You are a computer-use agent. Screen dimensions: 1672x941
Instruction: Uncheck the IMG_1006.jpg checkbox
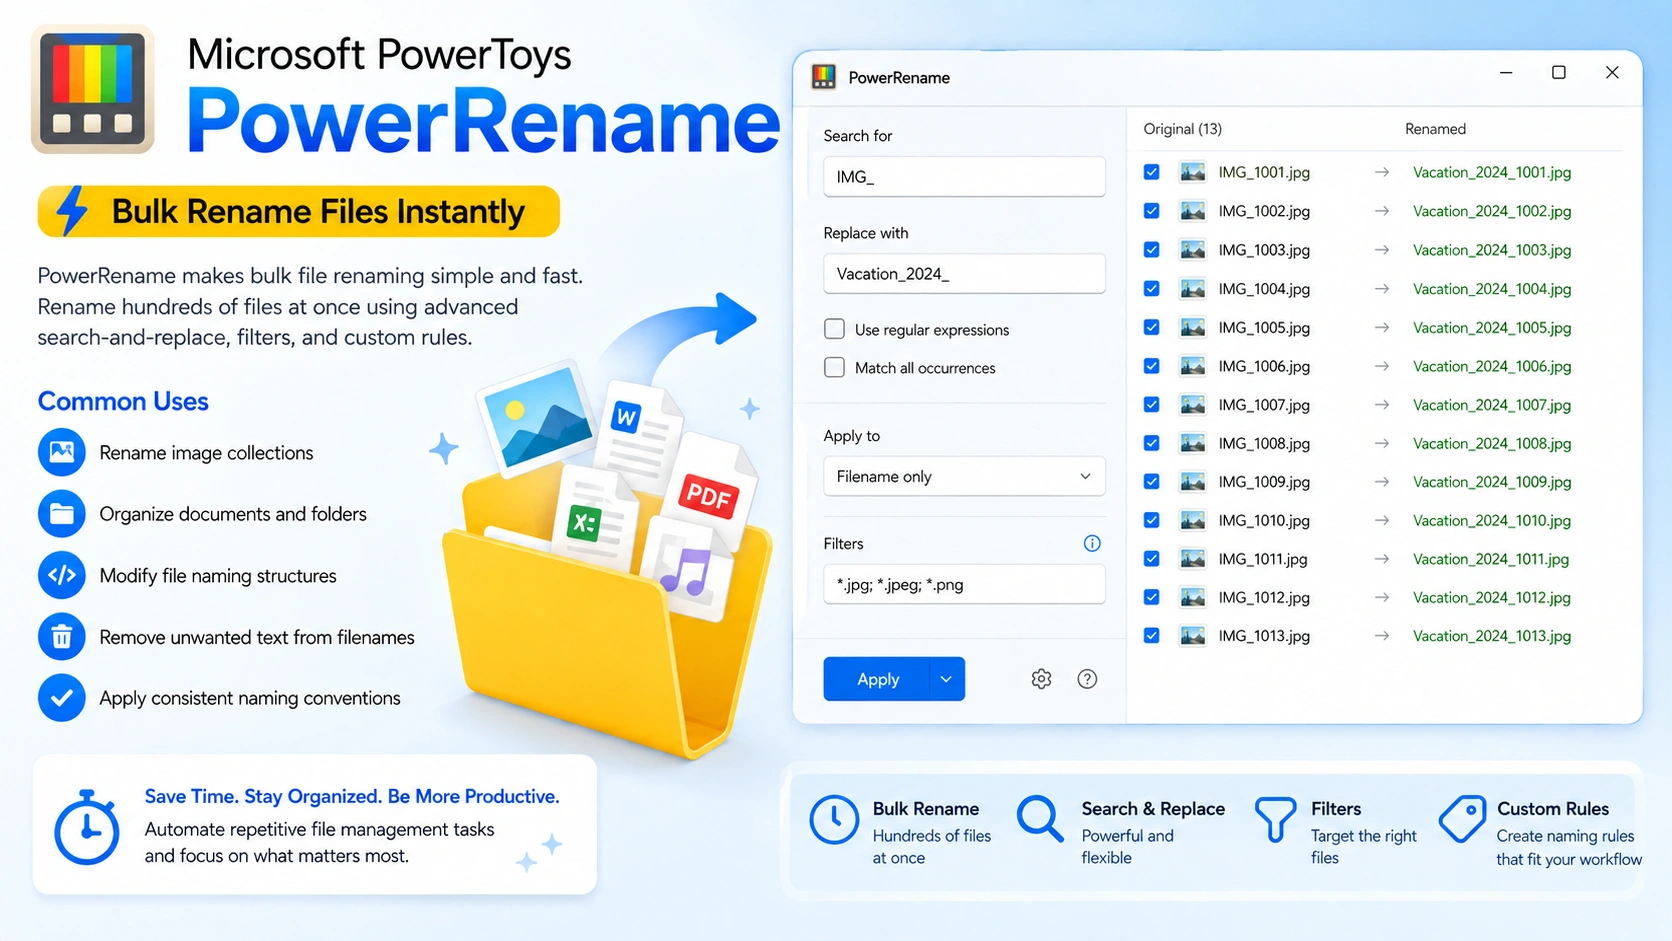point(1152,366)
